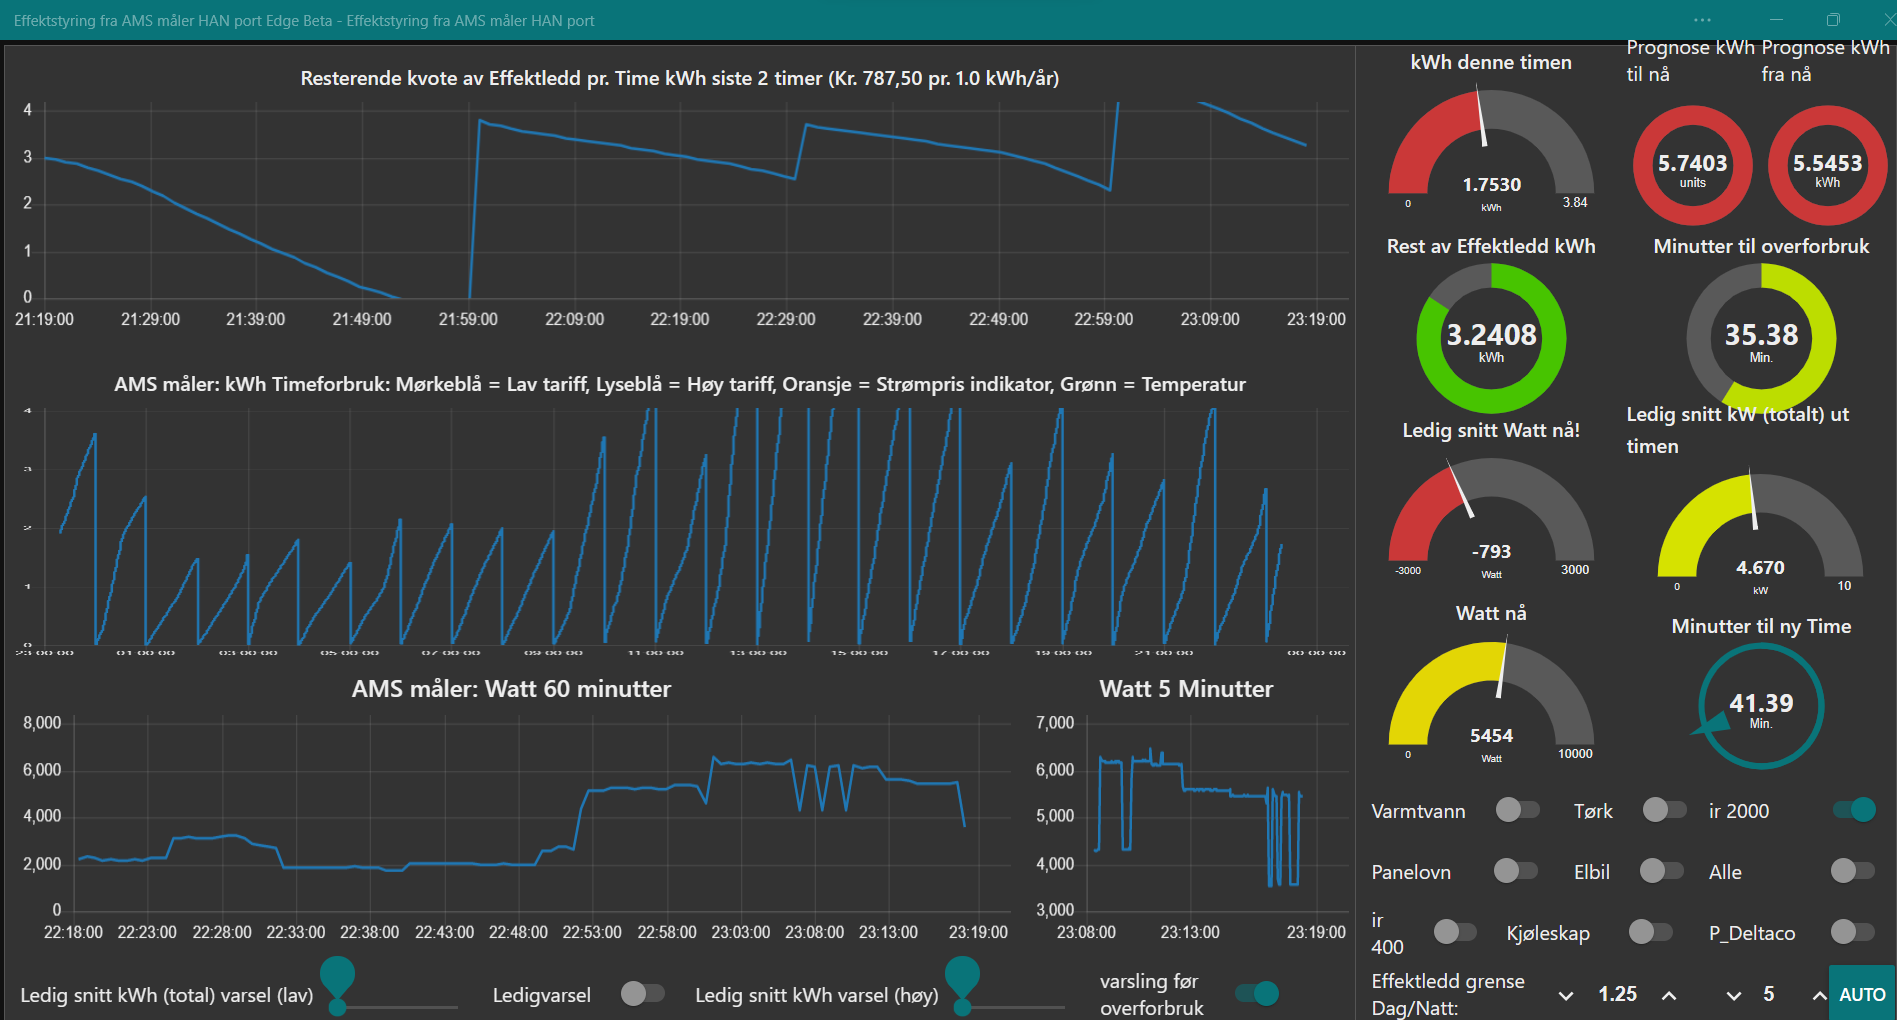The image size is (1897, 1020).
Task: Click the Rest av Effektledd kWh donut gauge
Action: 1490,338
